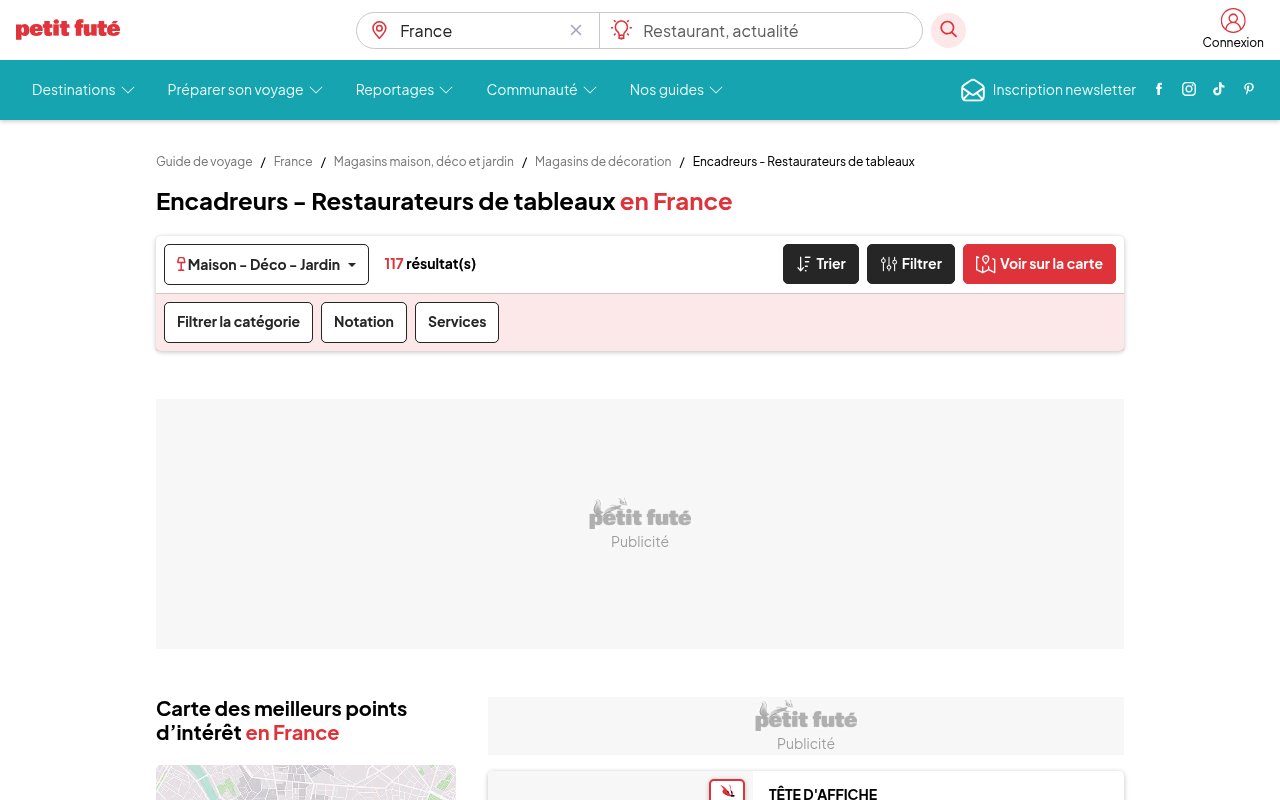Open the Maison - Déco - Jardin dropdown
This screenshot has width=1280, height=800.
pos(266,264)
